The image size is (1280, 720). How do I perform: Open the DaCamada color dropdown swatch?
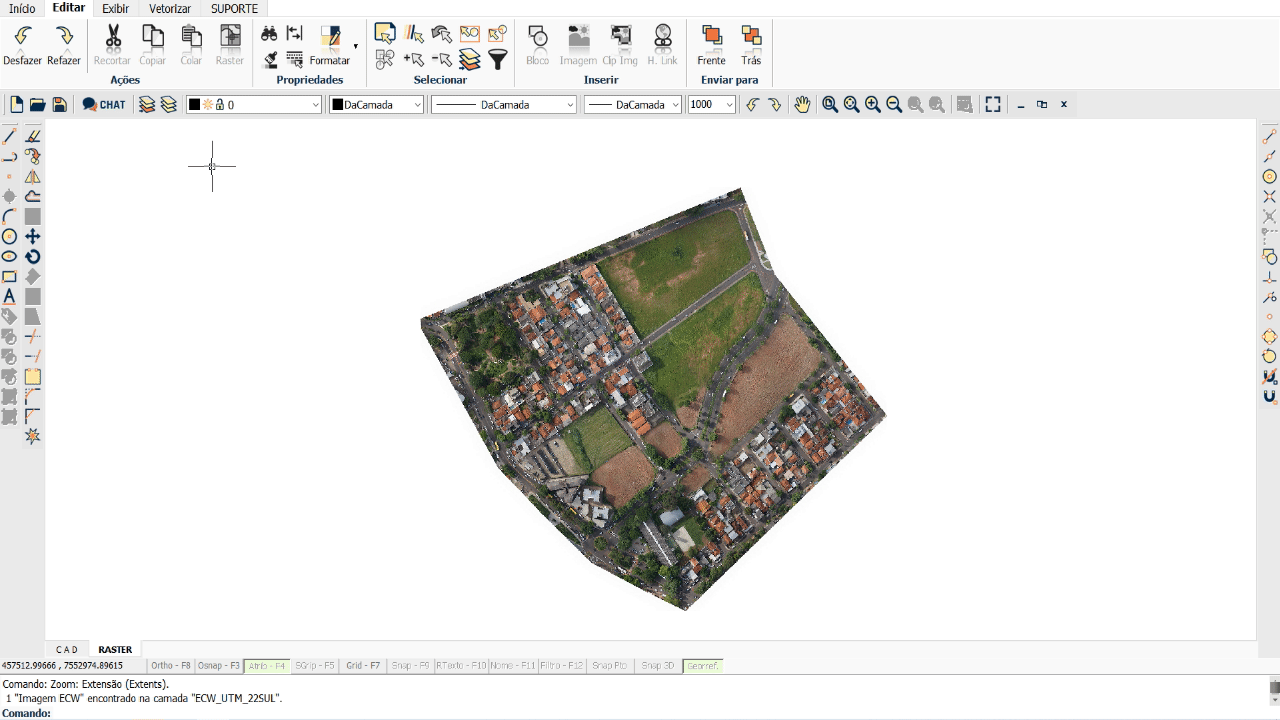coord(377,105)
